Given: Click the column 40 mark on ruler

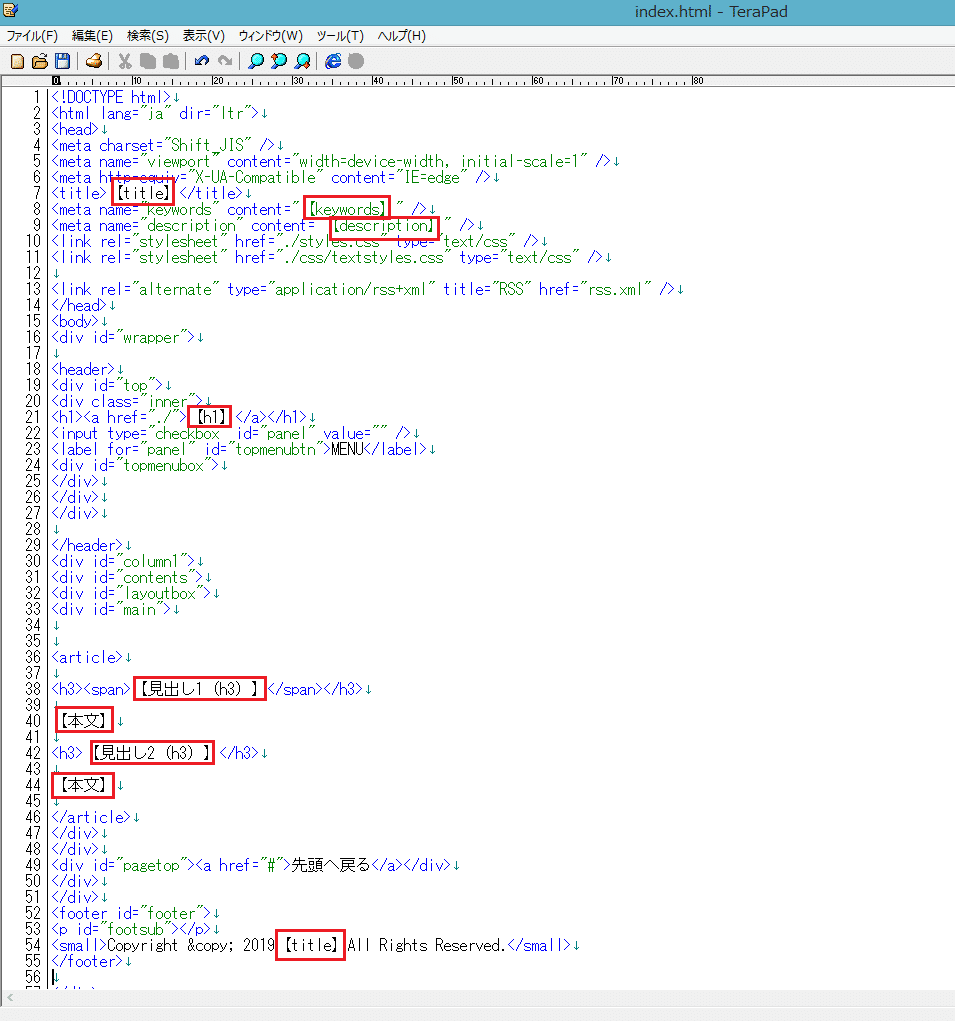Looking at the screenshot, I should 378,81.
